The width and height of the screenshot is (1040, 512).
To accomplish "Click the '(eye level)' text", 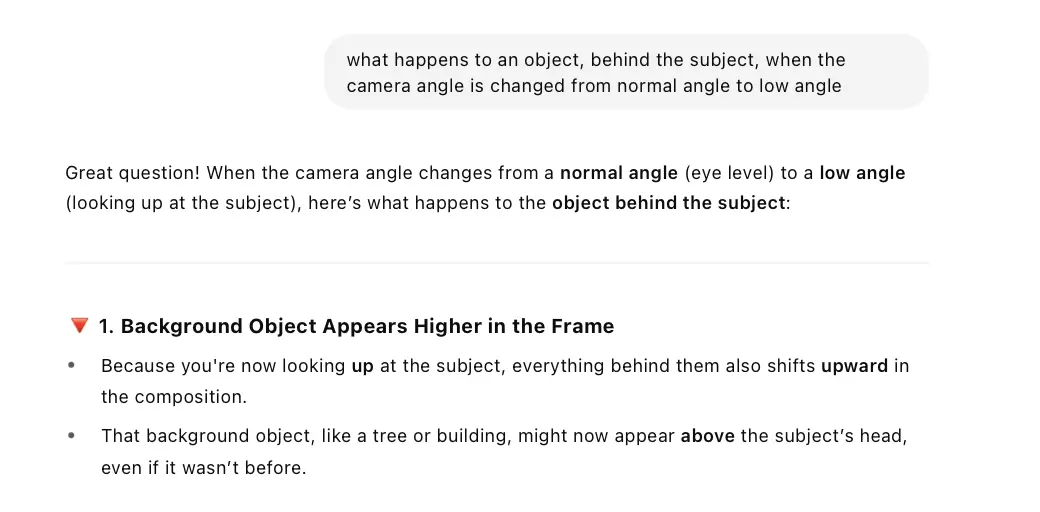I will (x=729, y=173).
